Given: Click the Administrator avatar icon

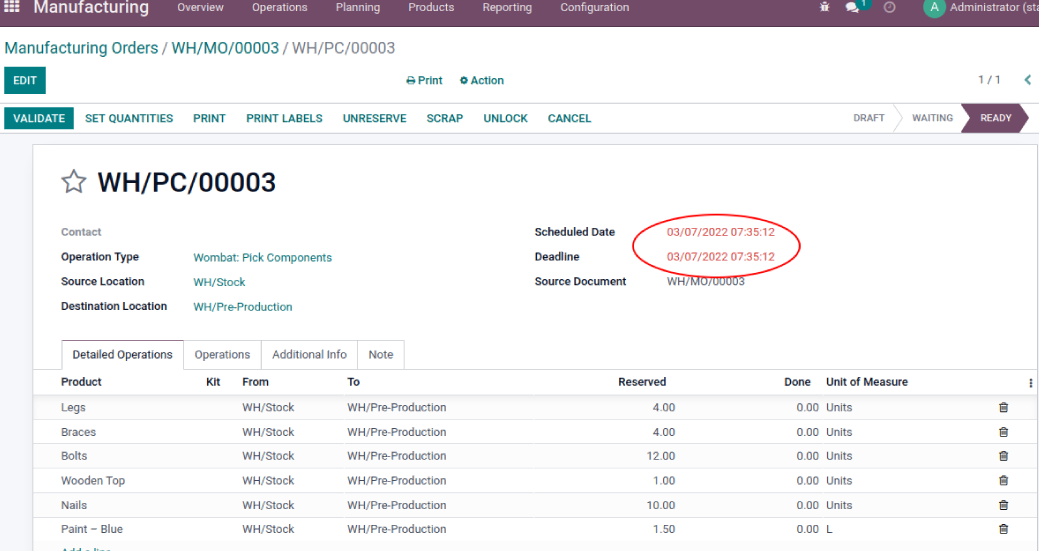Looking at the screenshot, I should (x=934, y=8).
